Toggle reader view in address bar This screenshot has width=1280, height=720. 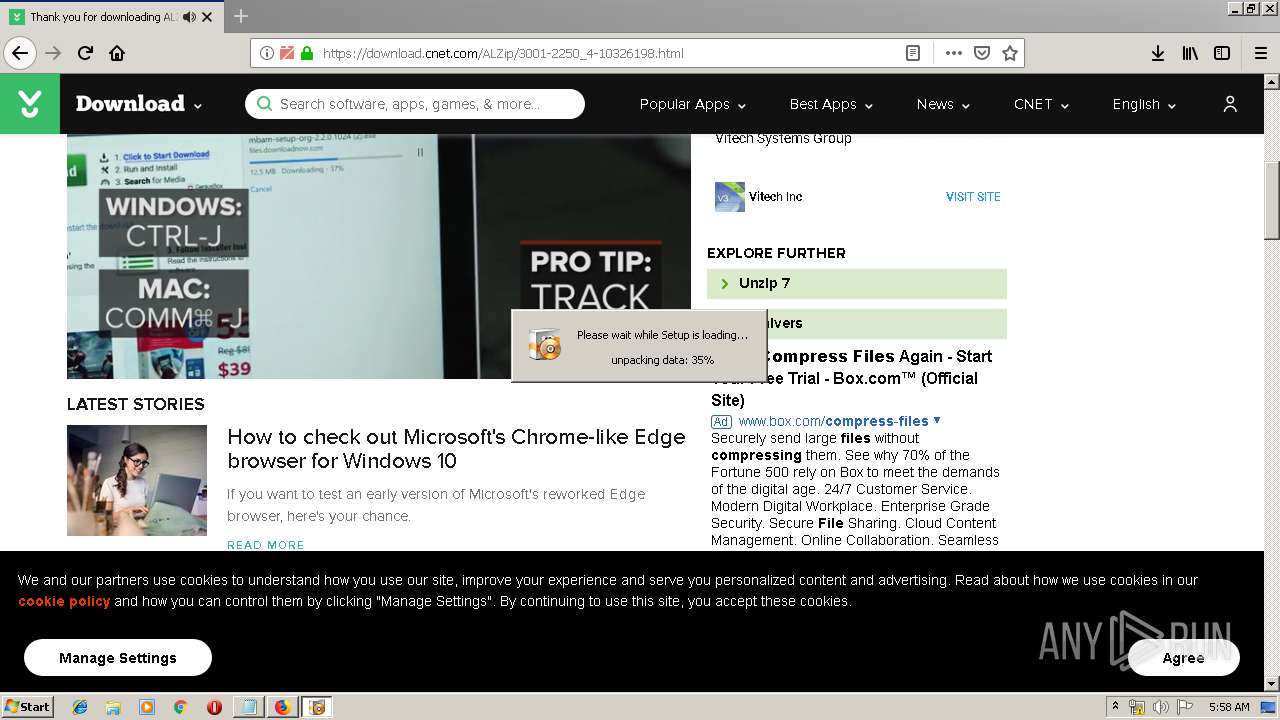[913, 53]
